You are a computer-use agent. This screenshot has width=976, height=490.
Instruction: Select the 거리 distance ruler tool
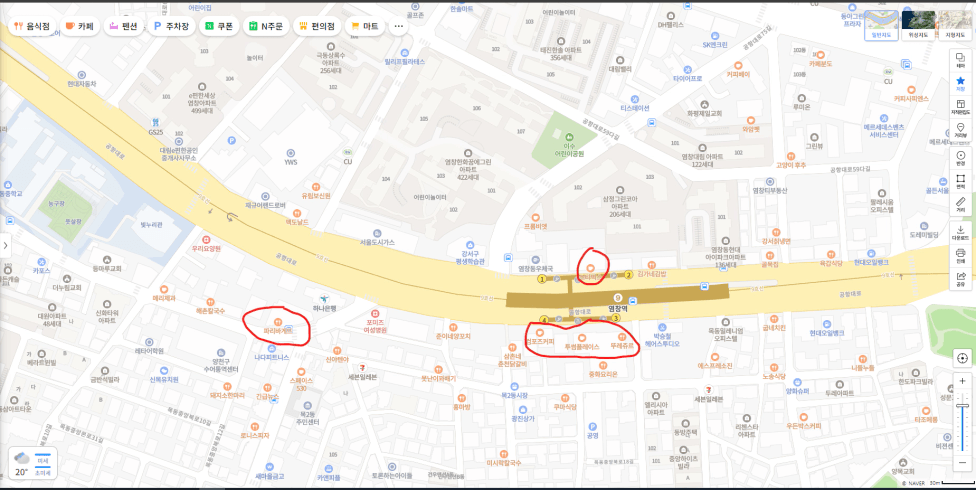[959, 204]
